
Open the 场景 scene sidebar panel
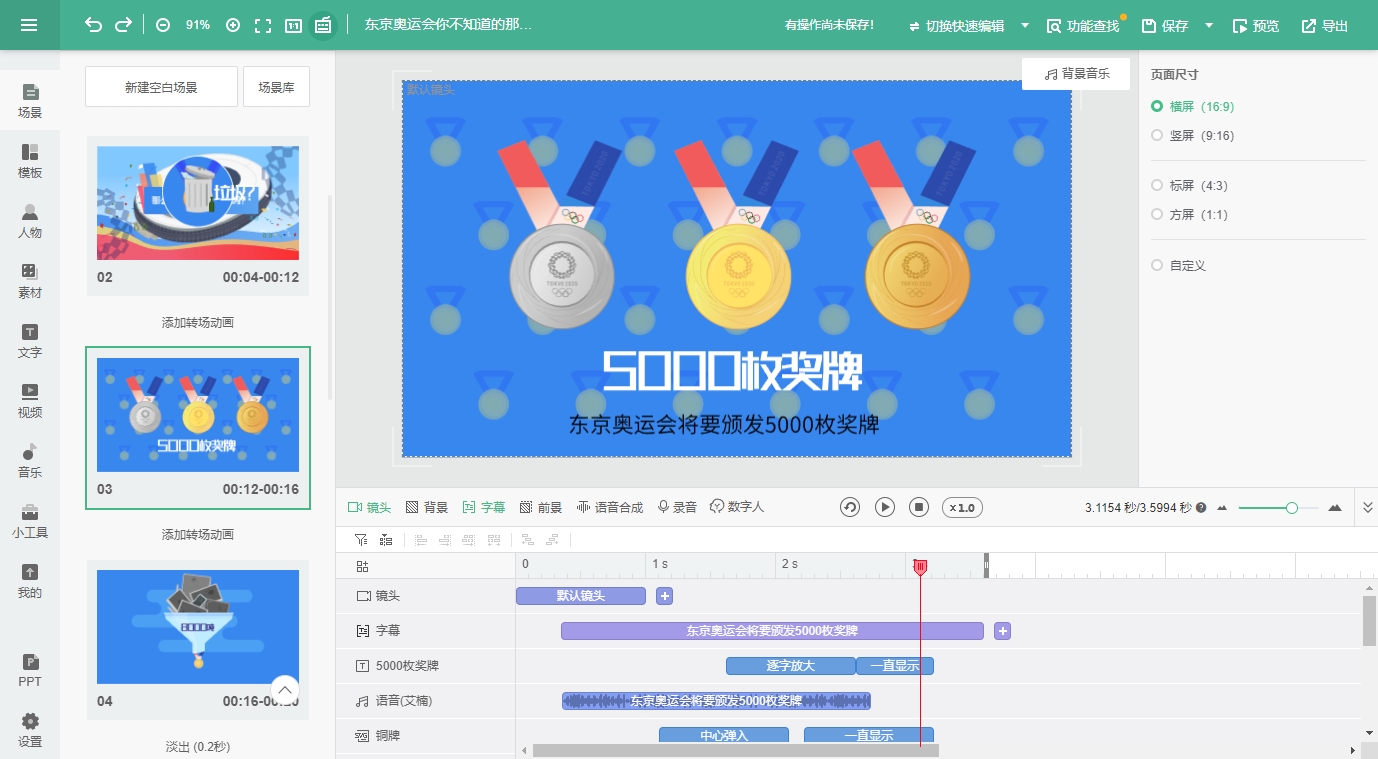point(30,101)
